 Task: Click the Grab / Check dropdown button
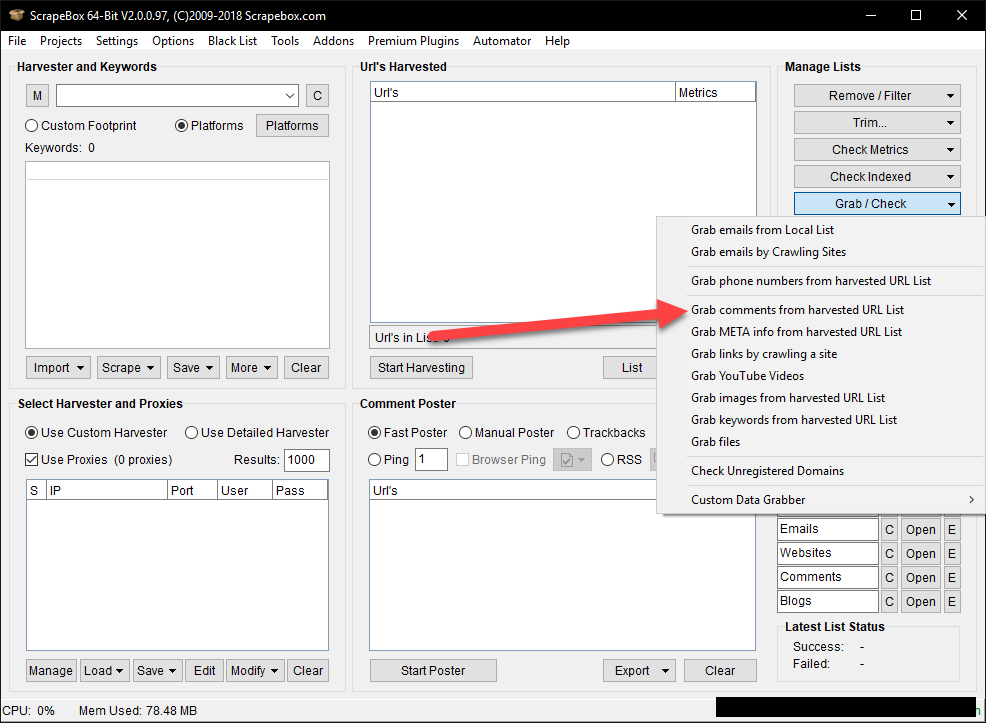877,204
